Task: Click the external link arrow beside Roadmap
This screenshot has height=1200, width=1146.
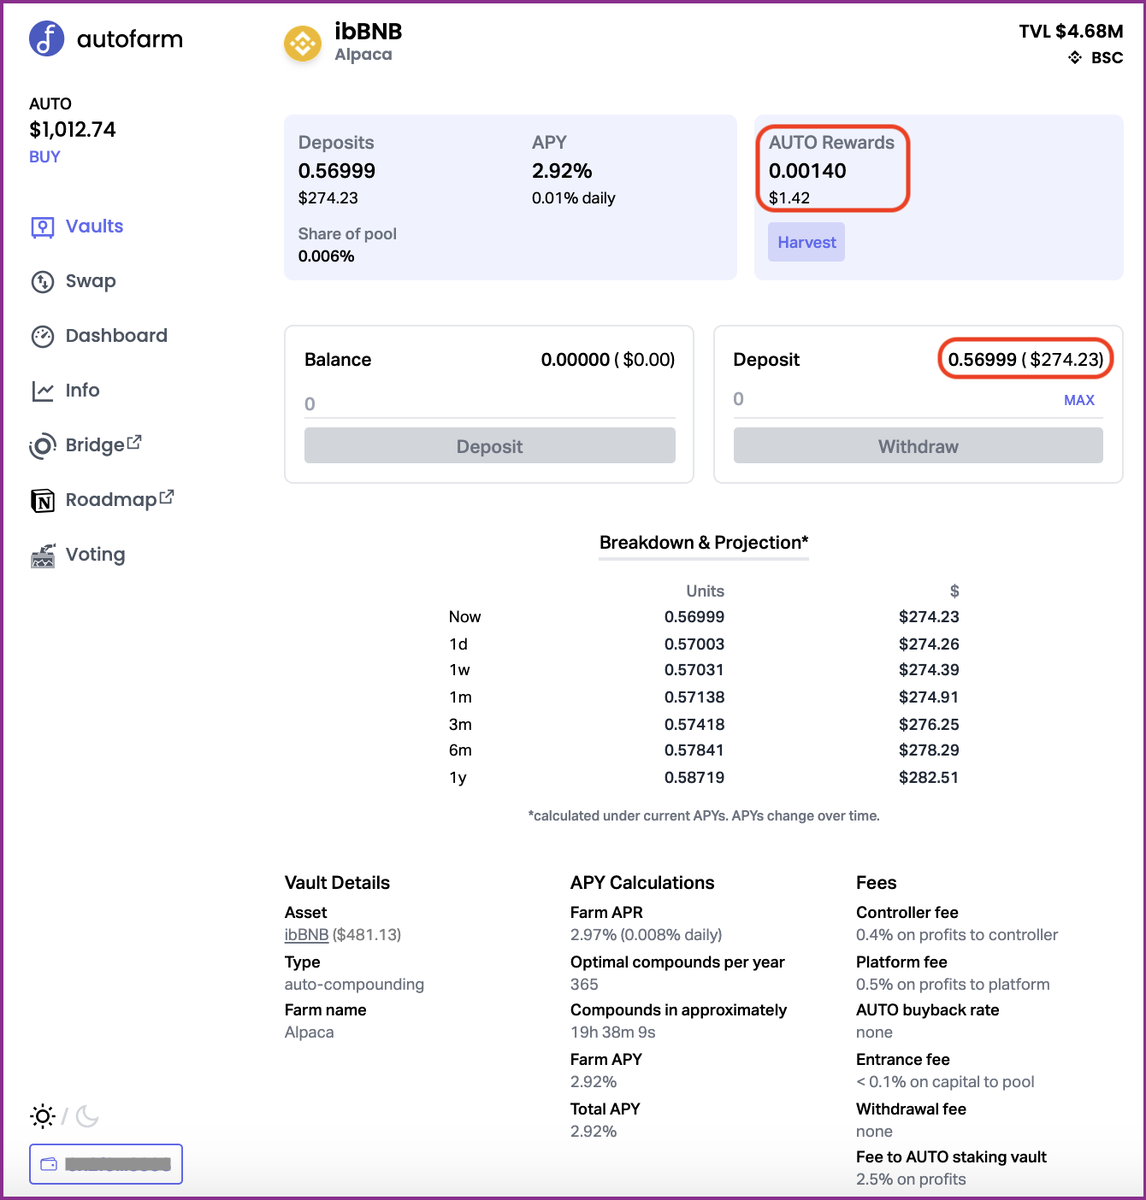Action: 167,496
